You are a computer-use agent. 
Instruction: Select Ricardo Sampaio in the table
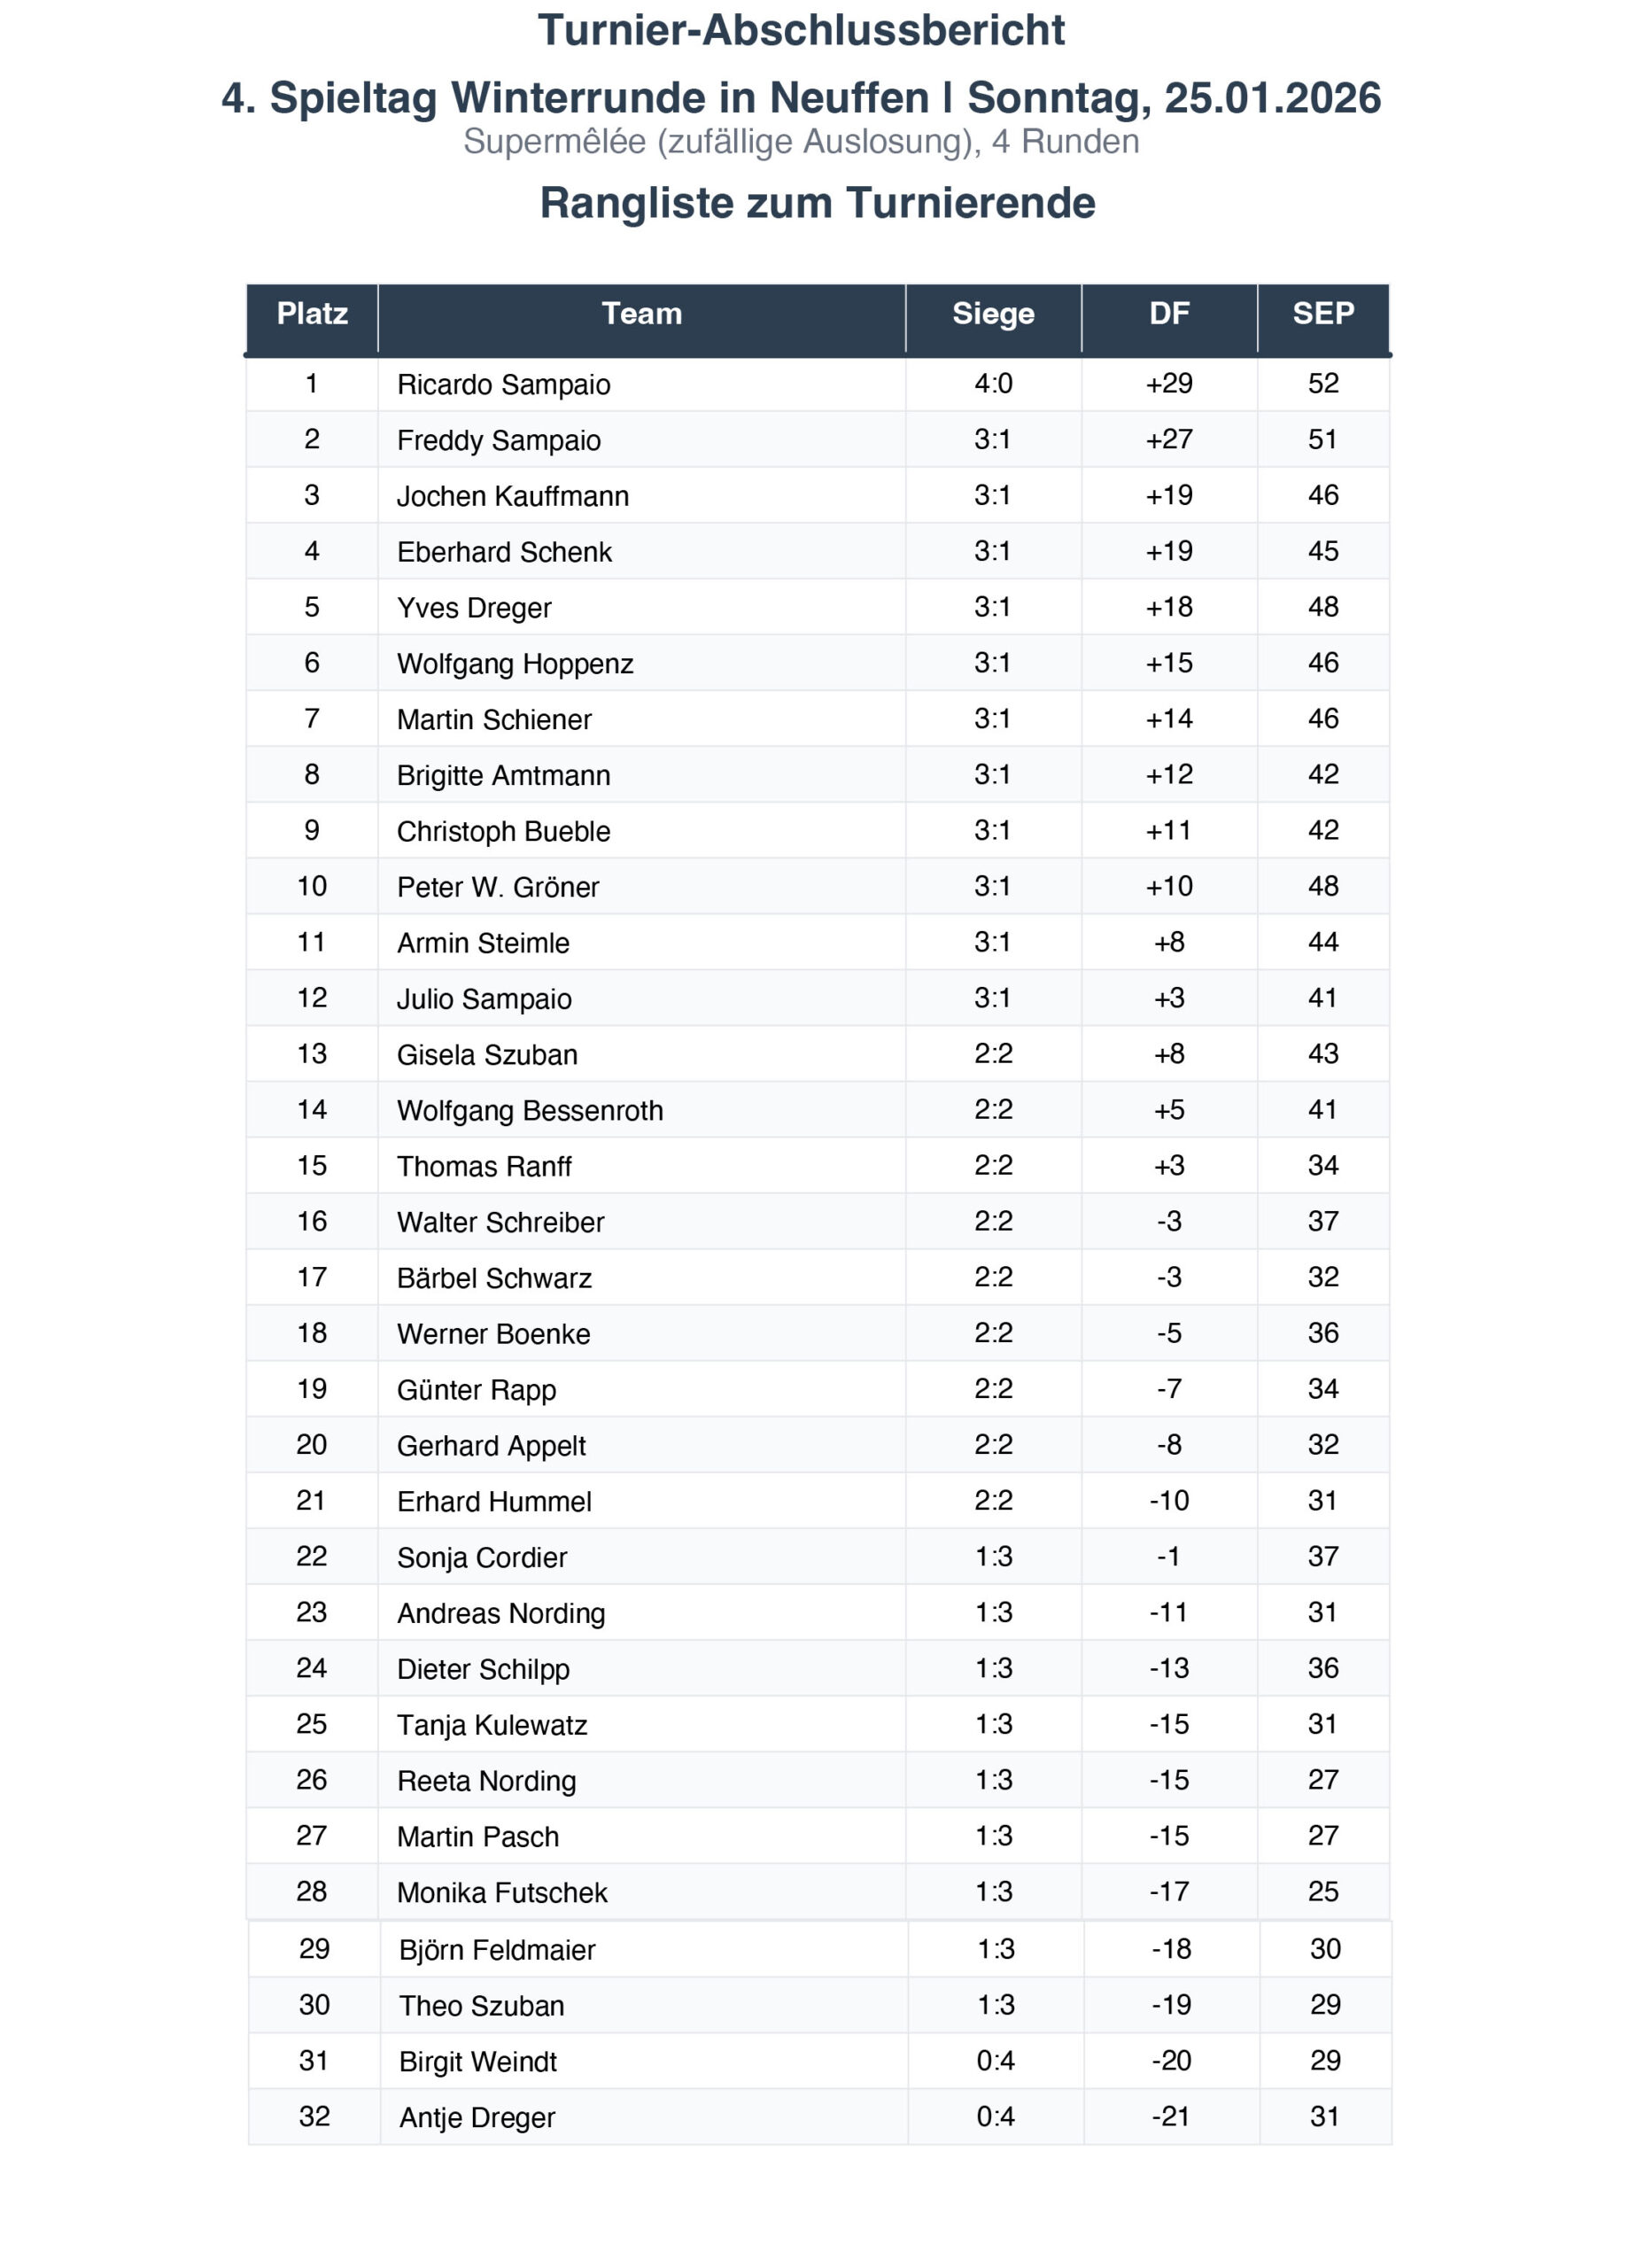coord(503,385)
